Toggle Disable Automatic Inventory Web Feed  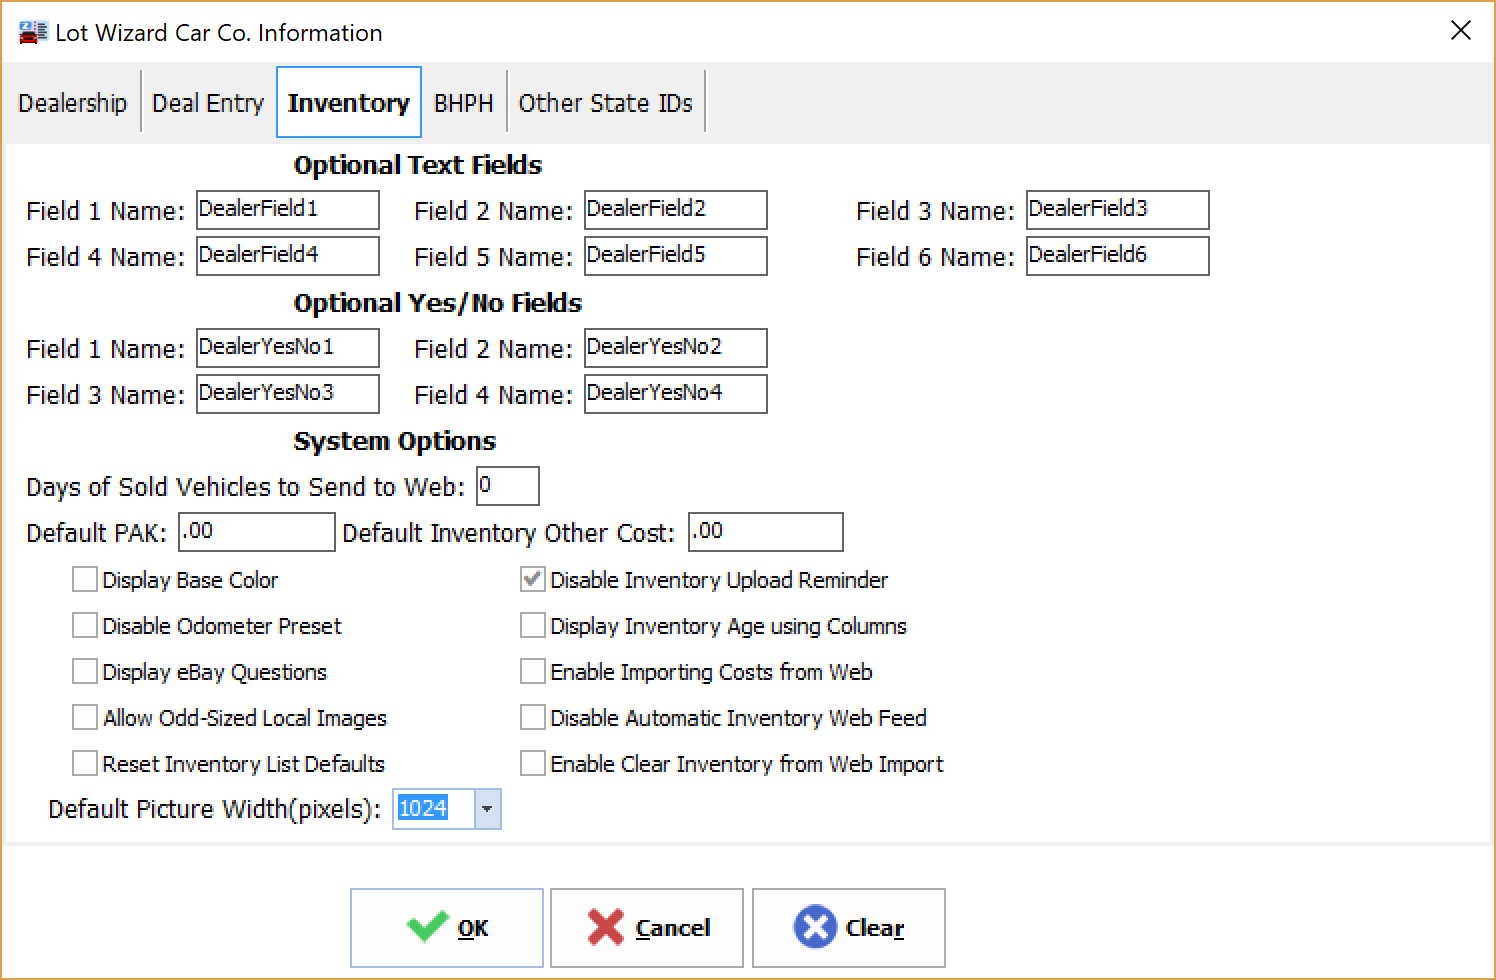(x=533, y=717)
